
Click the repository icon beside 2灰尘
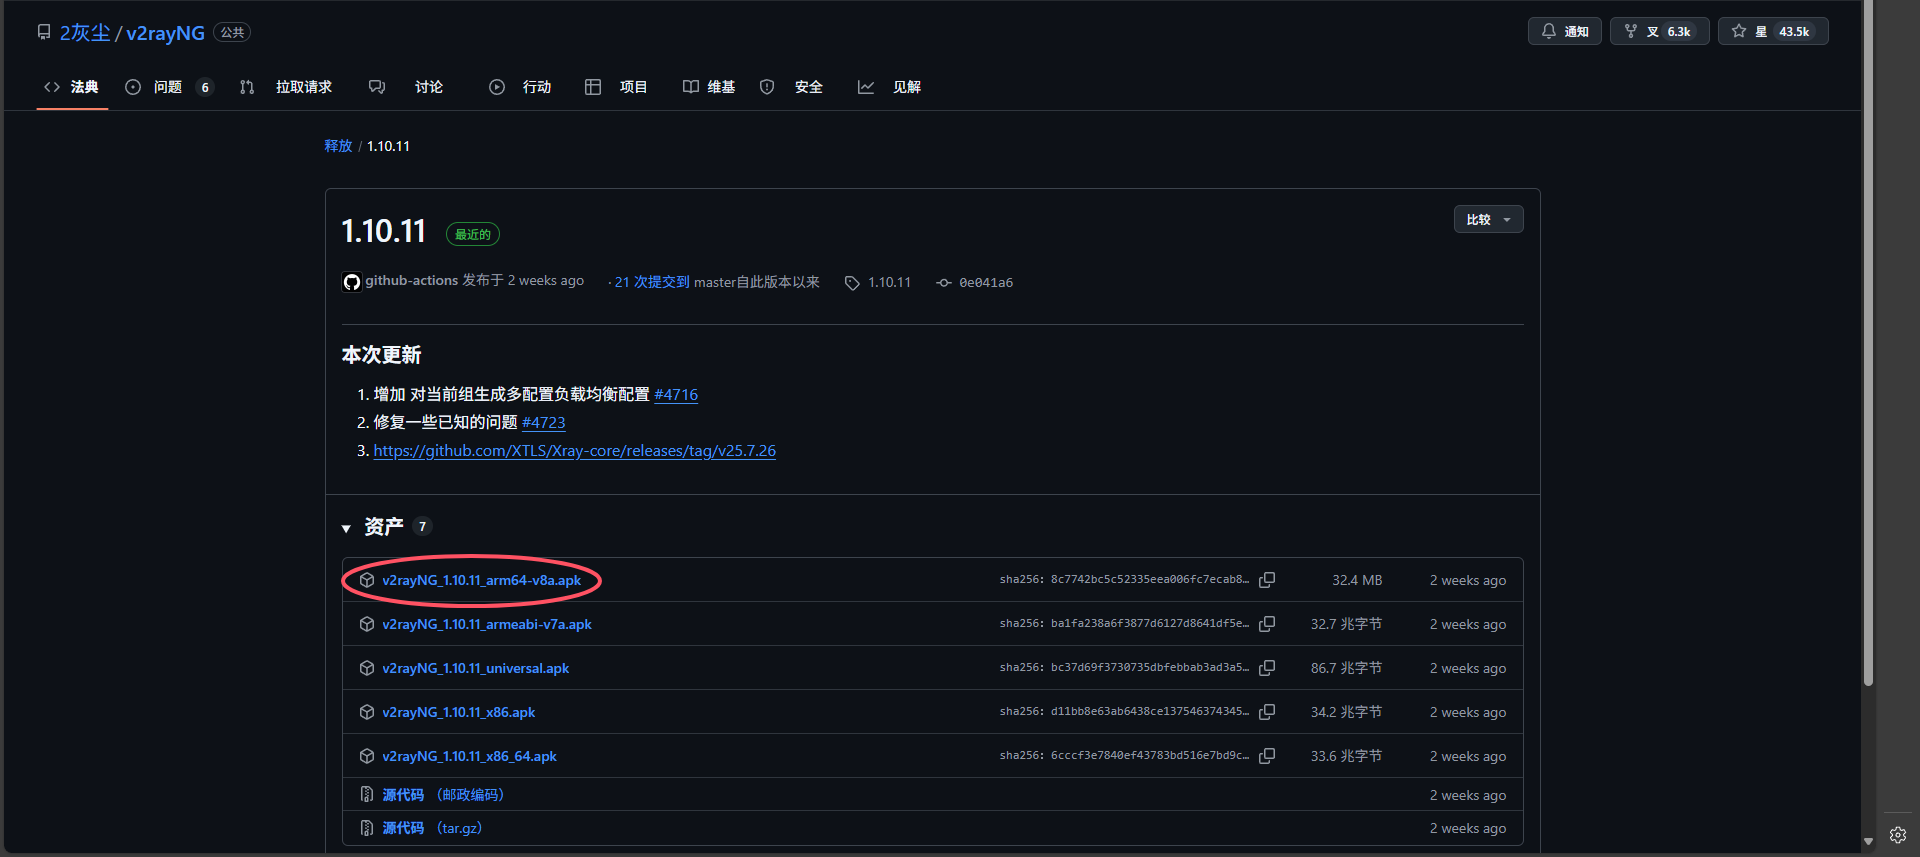coord(44,32)
